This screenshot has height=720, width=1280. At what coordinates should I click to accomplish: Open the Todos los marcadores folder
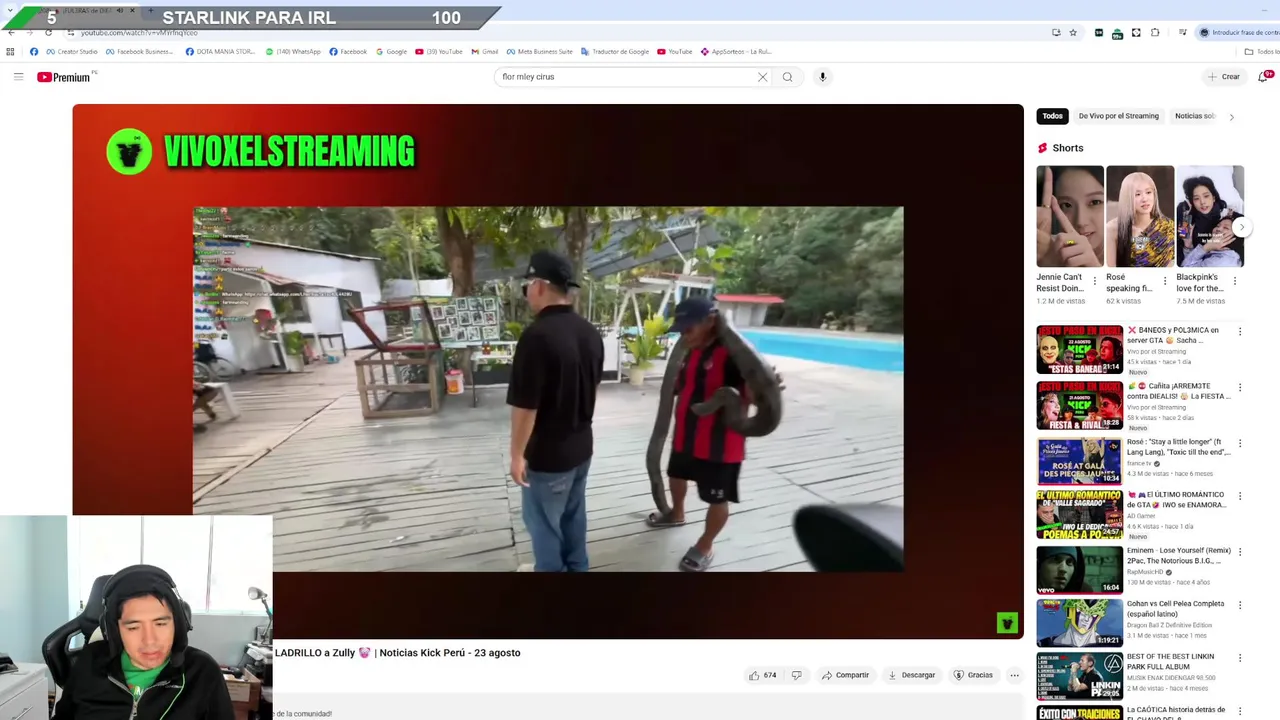[1262, 52]
